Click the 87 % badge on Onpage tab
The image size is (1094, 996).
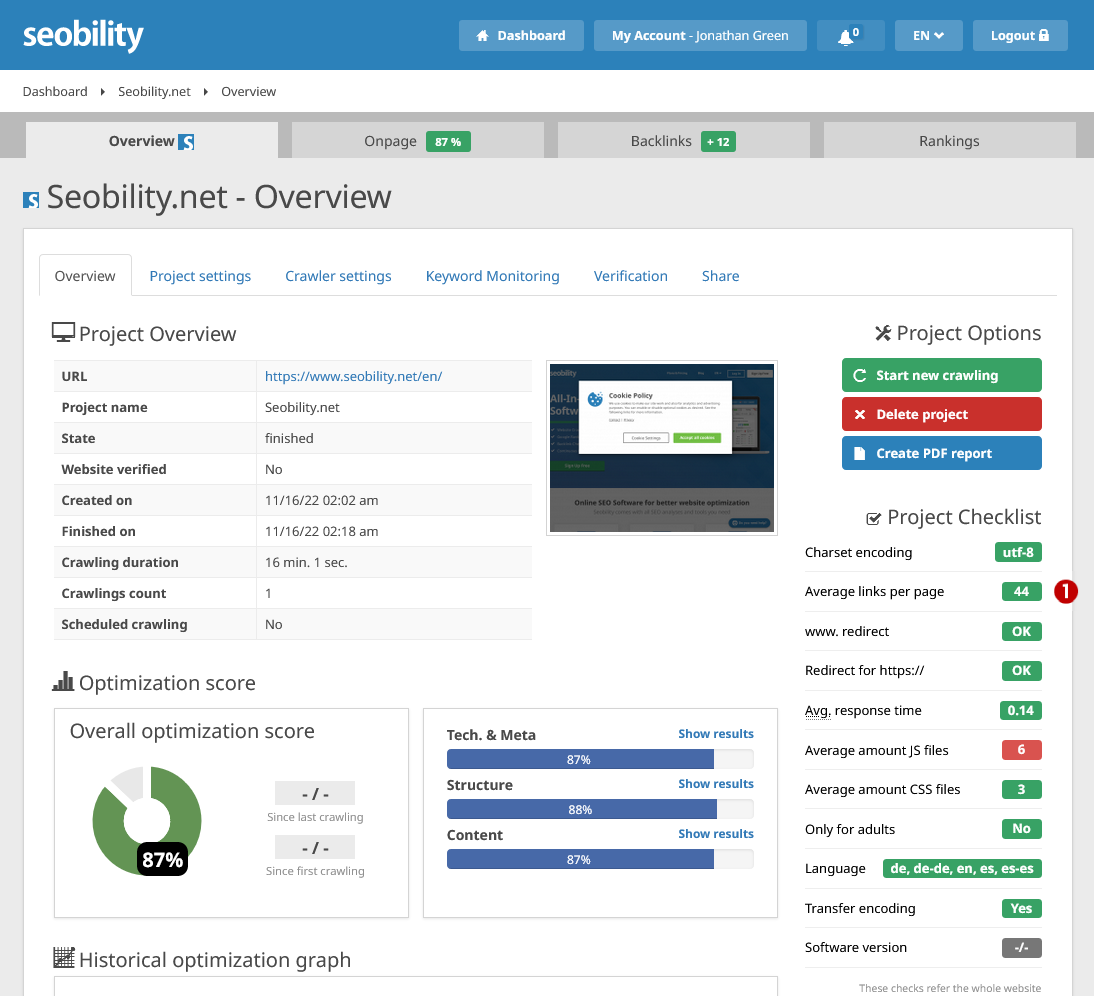[x=448, y=142]
